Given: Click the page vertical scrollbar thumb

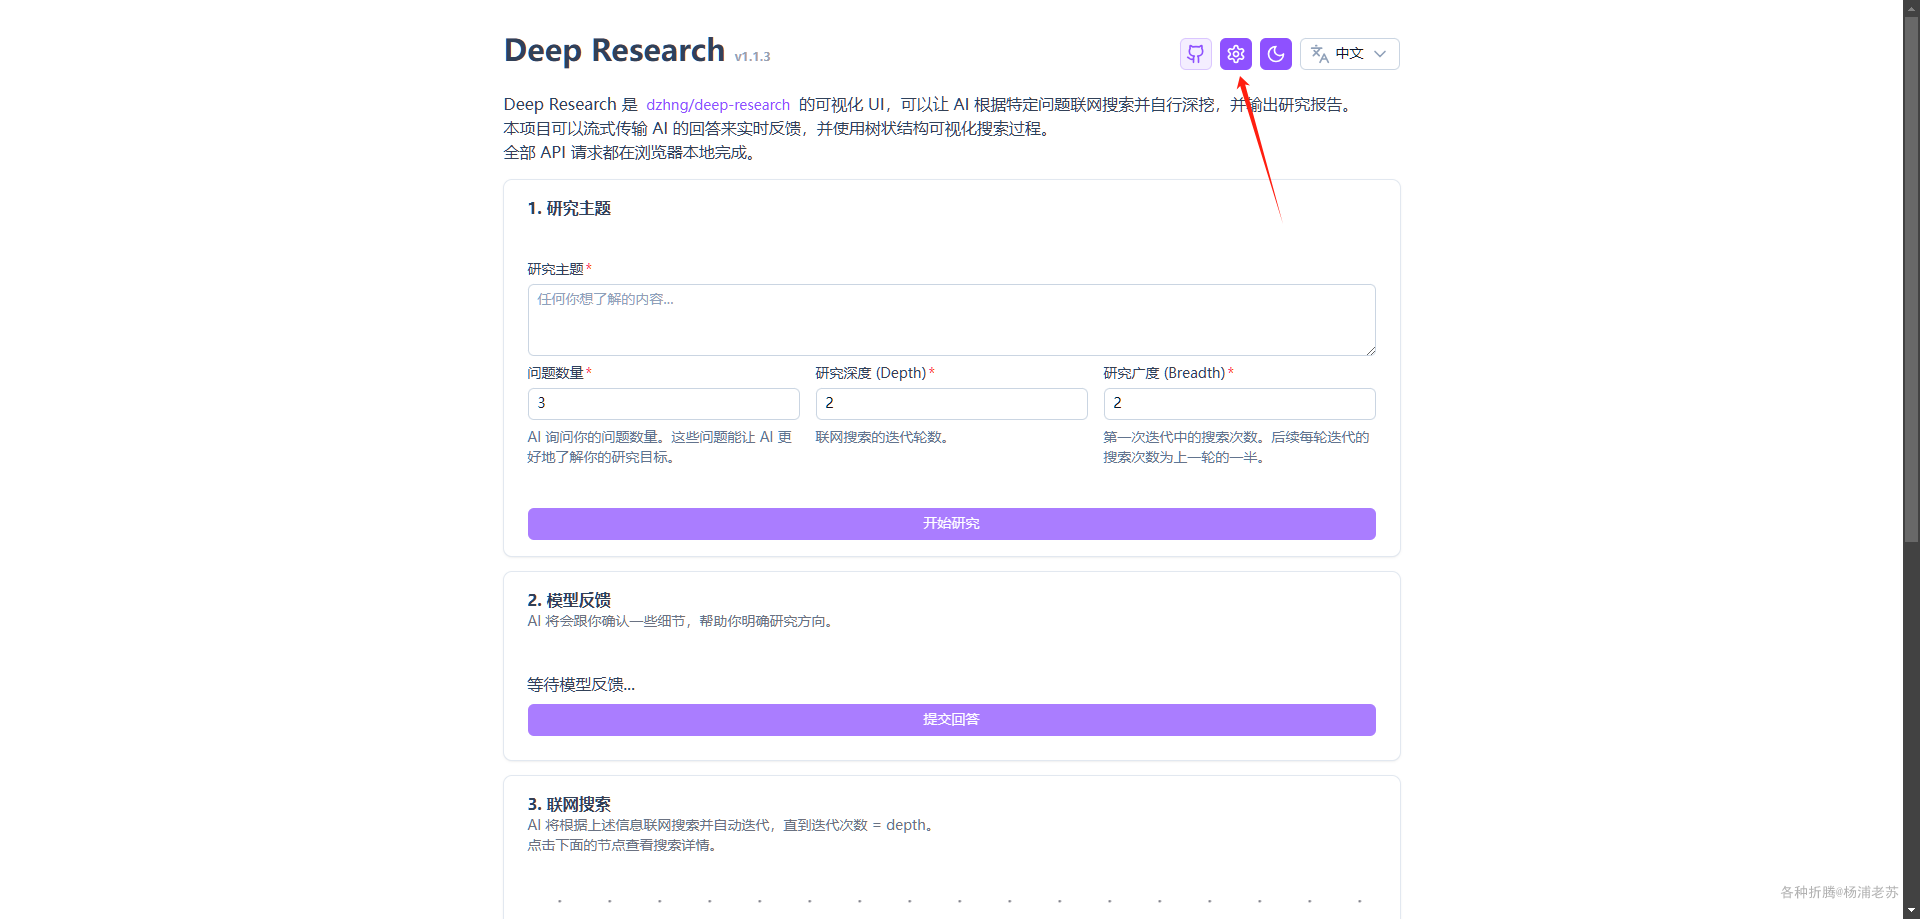Looking at the screenshot, I should [x=1911, y=280].
